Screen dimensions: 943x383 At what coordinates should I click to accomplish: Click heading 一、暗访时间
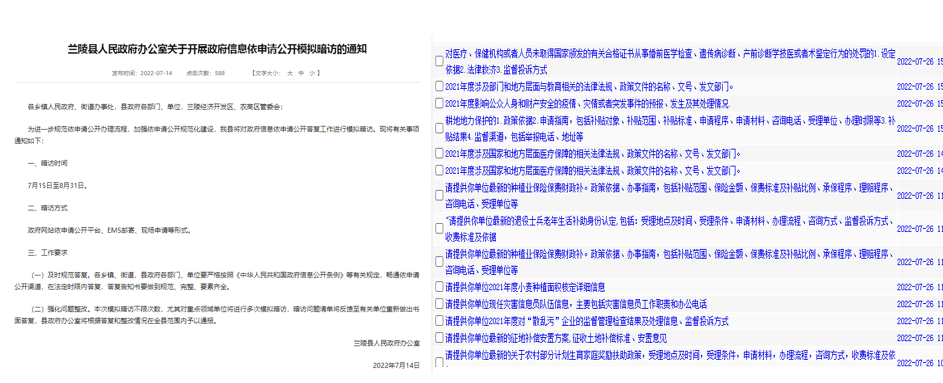point(48,163)
